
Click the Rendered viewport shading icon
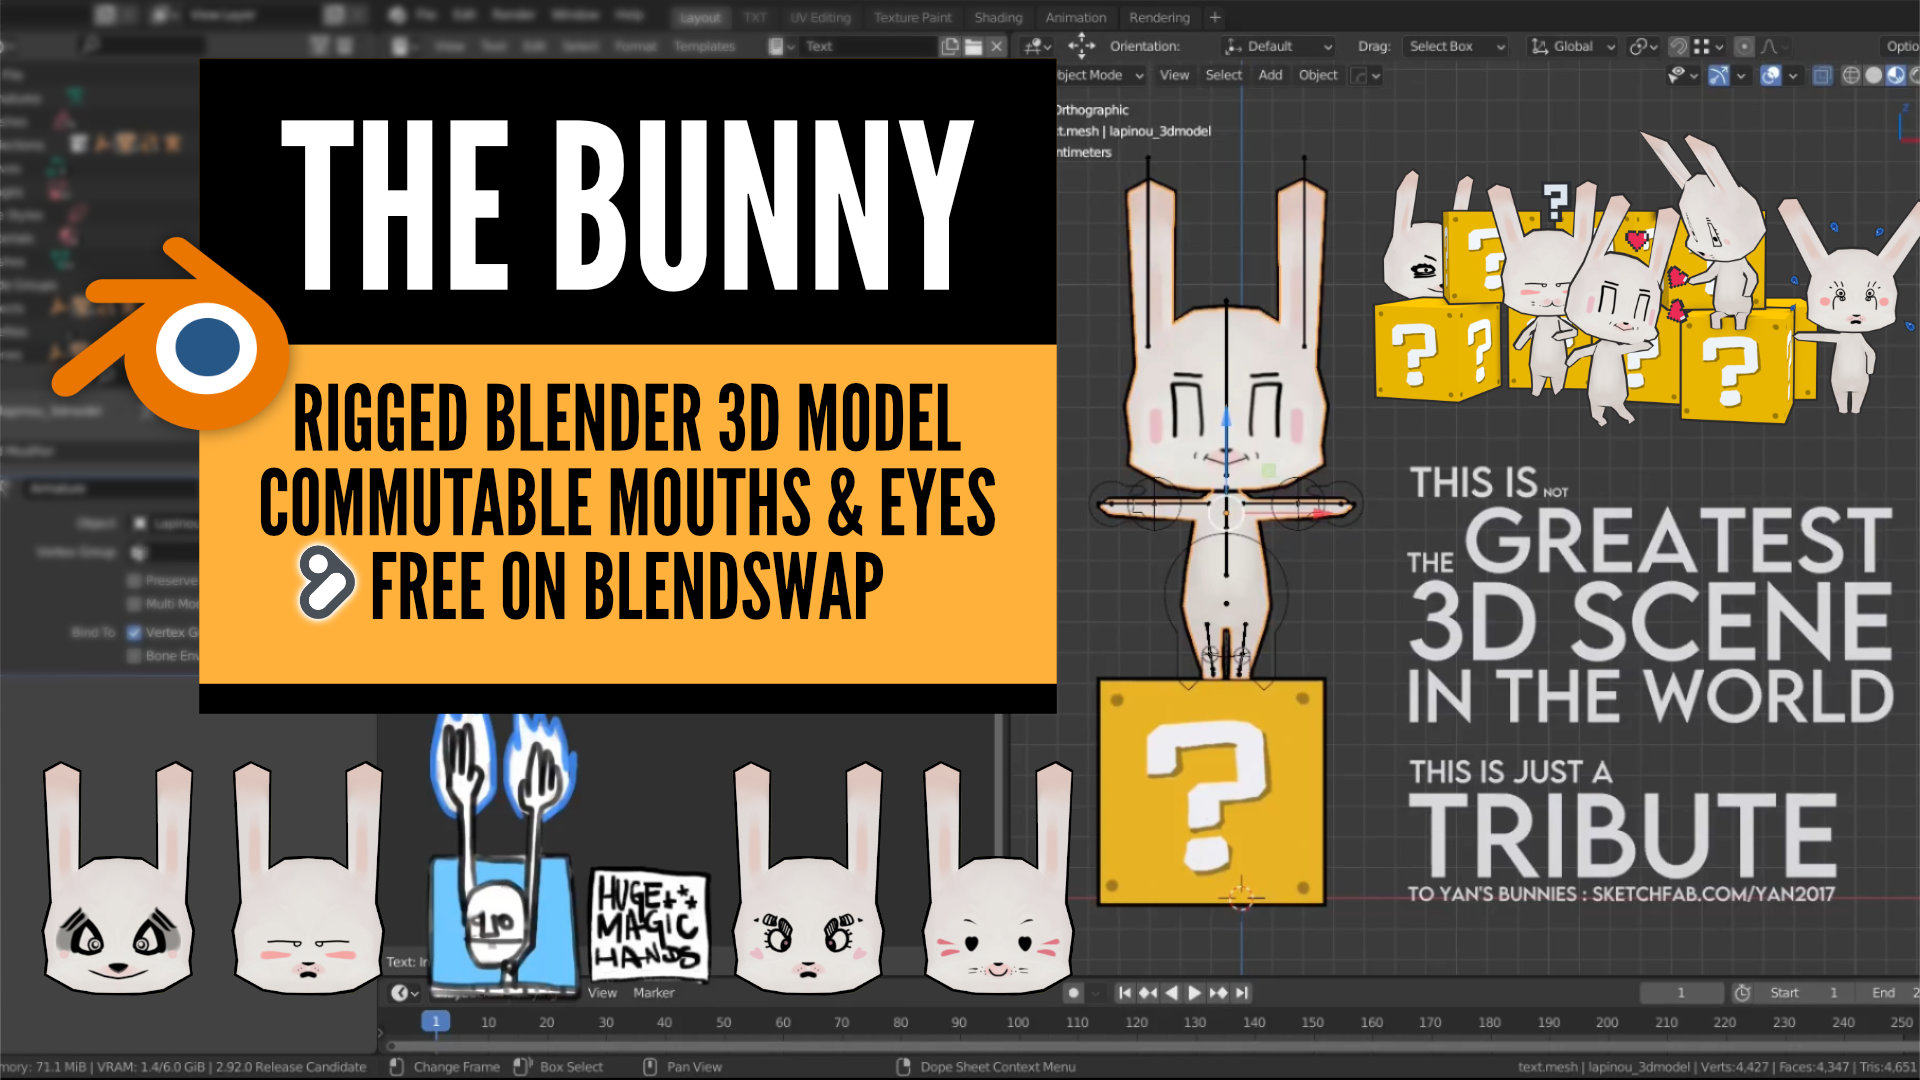point(1914,75)
